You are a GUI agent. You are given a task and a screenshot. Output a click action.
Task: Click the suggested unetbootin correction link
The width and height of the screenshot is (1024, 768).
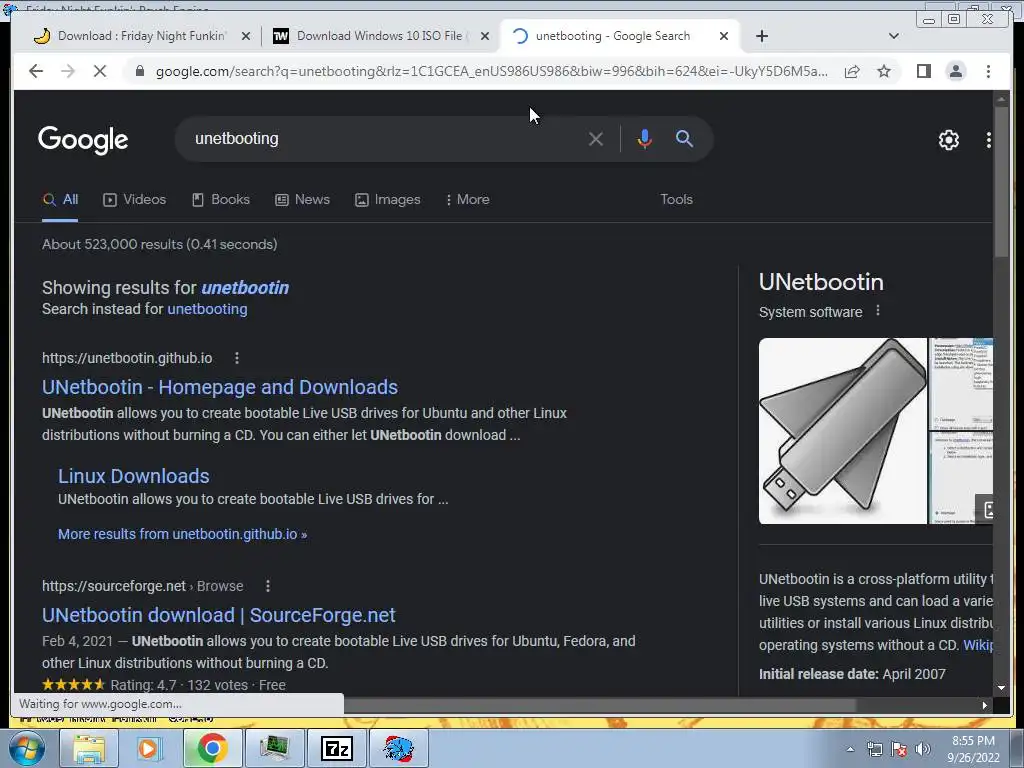[x=245, y=288]
